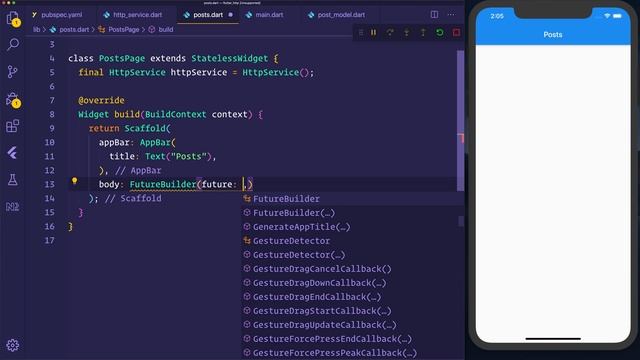Open editor more actions menu
Screen dimensions: 640x360
451,15
